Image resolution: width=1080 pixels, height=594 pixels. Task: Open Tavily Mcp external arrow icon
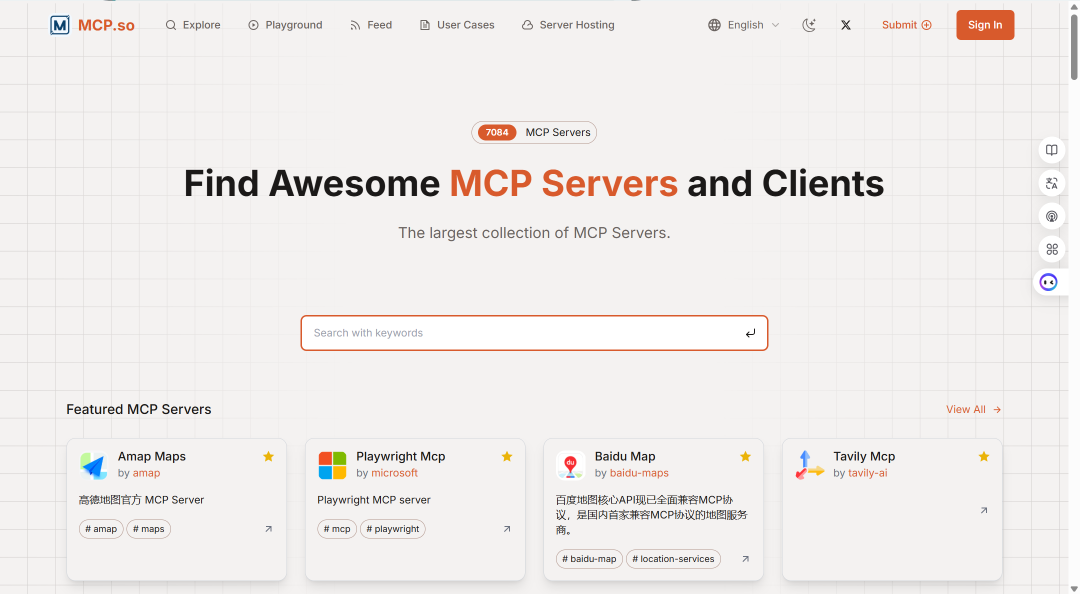(x=984, y=511)
